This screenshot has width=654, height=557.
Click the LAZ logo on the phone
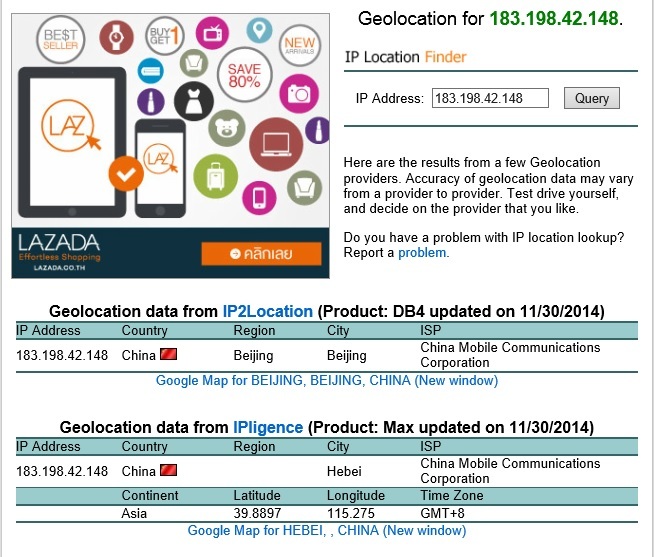pyautogui.click(x=160, y=158)
